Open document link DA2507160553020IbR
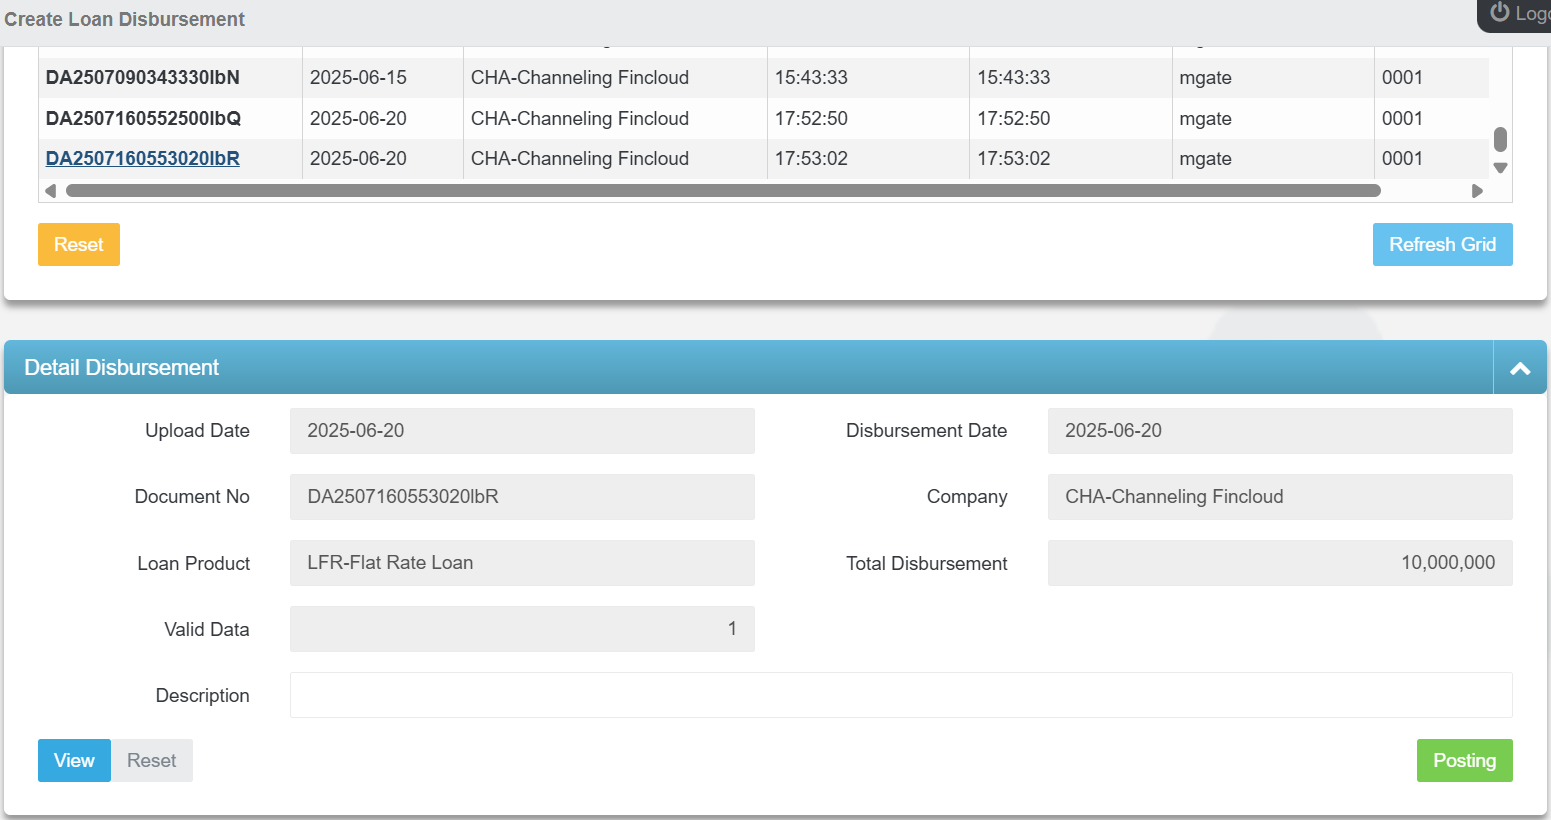Image resolution: width=1551 pixels, height=820 pixels. click(143, 158)
